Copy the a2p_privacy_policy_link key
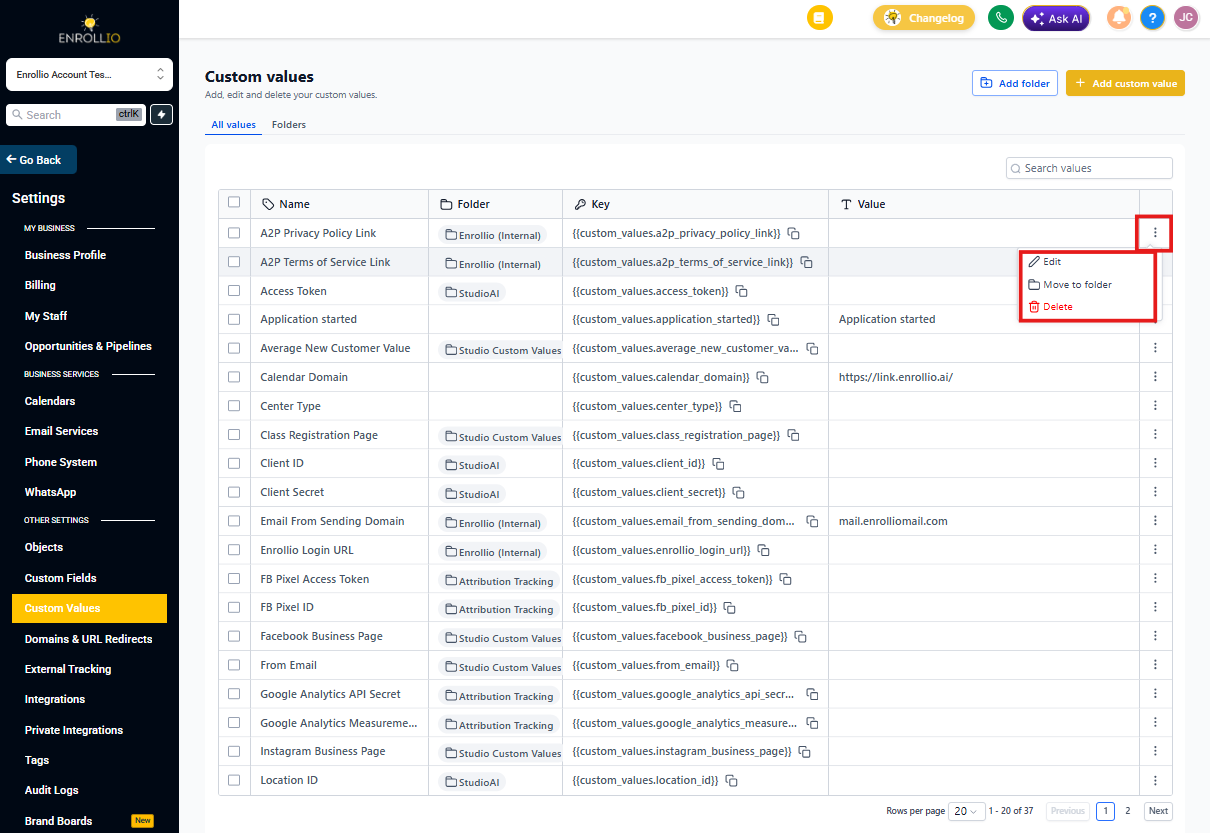 (793, 233)
